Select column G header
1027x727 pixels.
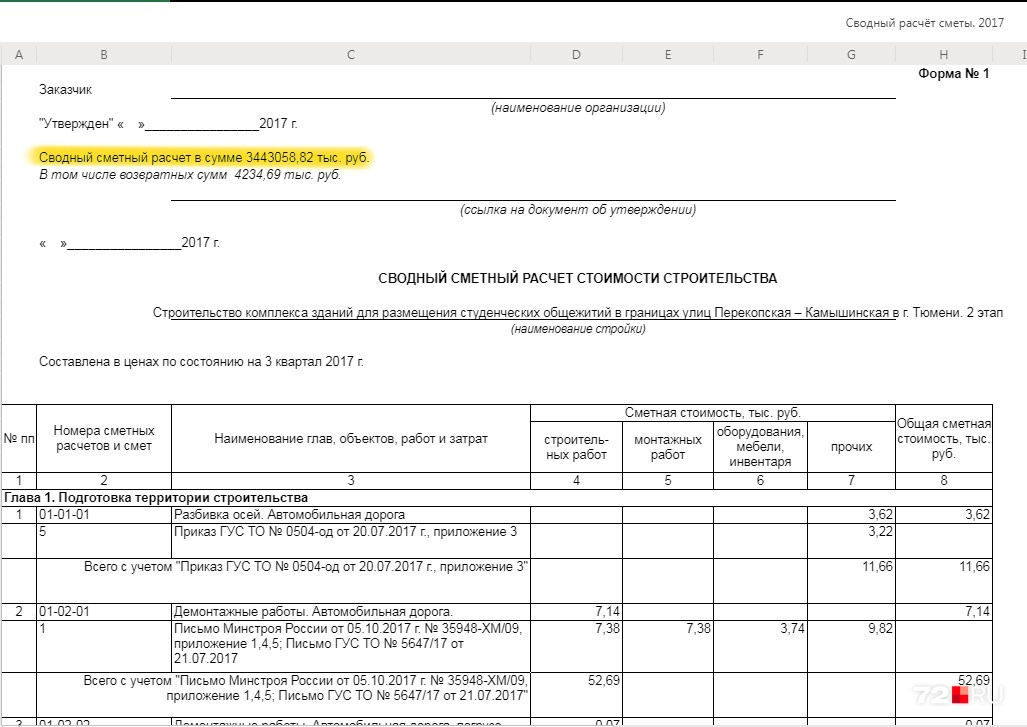(851, 54)
